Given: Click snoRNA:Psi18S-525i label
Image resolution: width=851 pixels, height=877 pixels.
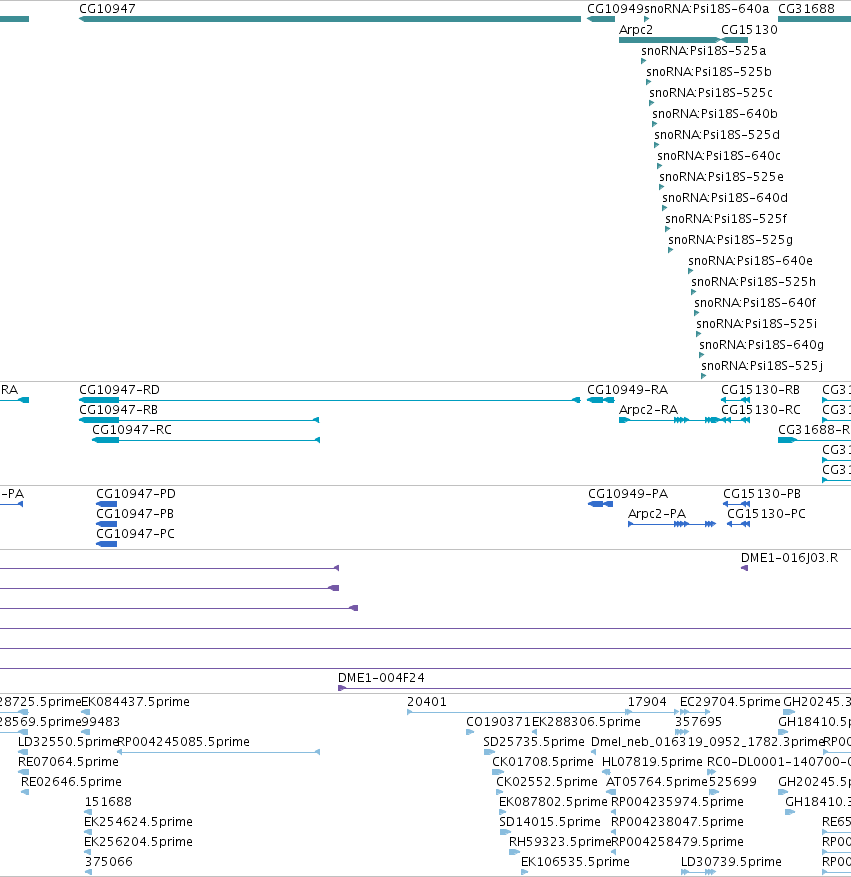Looking at the screenshot, I should coord(757,324).
